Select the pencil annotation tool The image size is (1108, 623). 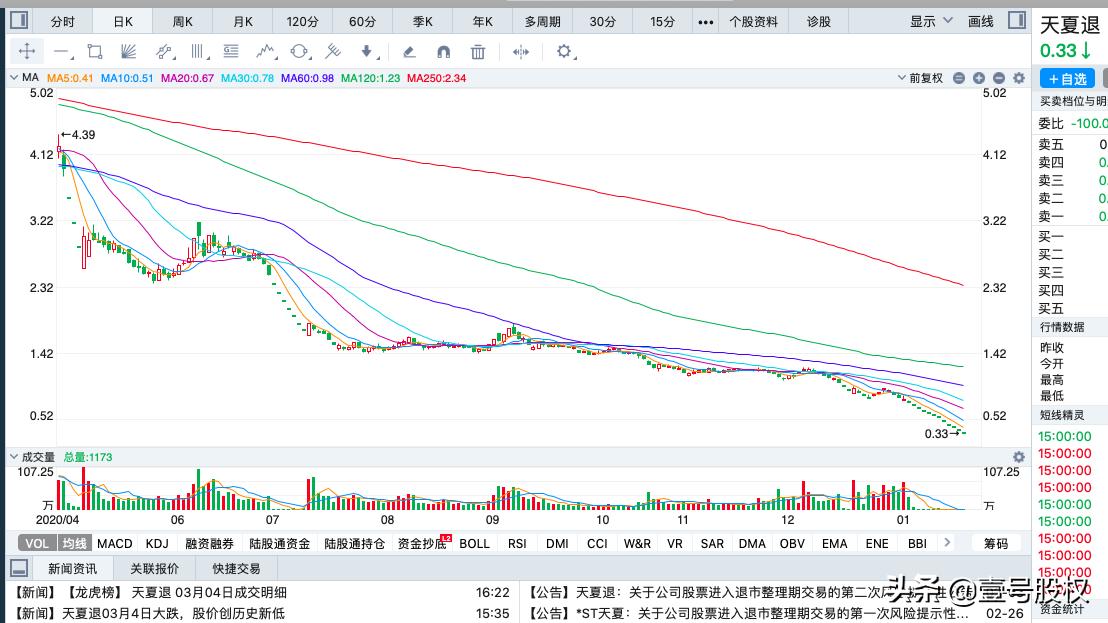pos(410,53)
